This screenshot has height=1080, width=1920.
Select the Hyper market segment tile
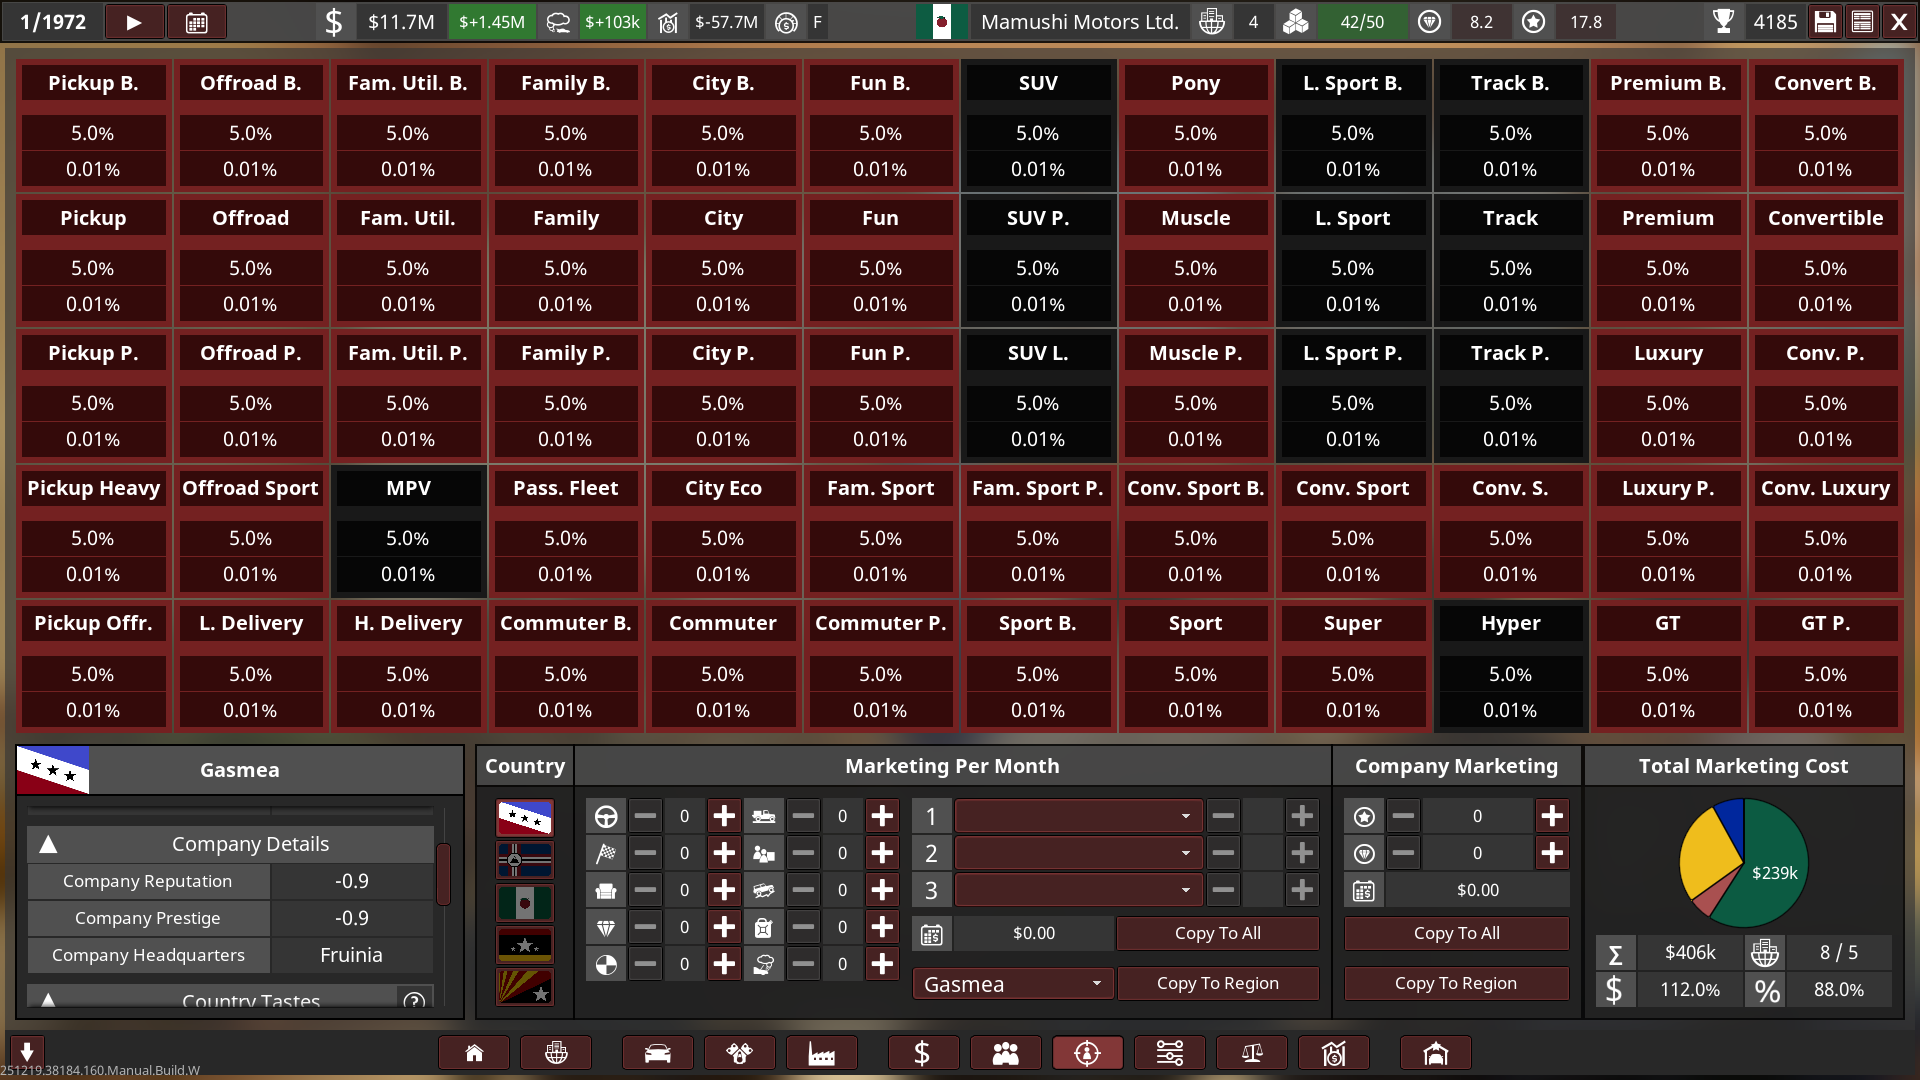tap(1510, 624)
